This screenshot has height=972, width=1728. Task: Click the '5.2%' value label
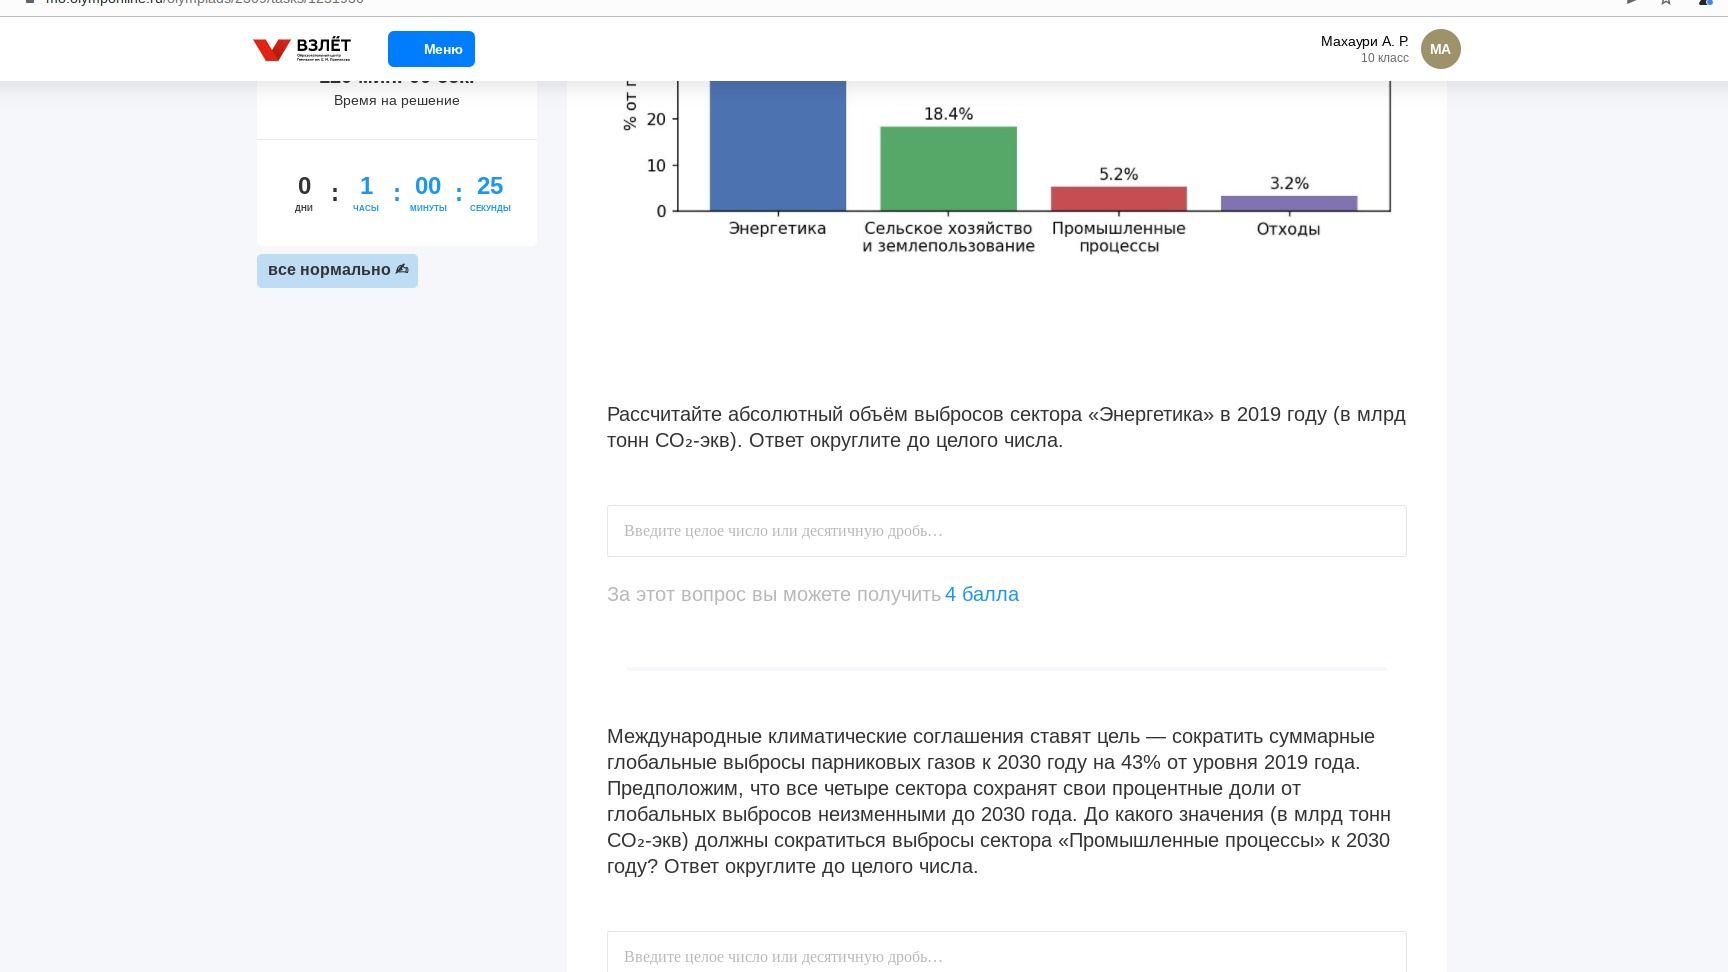pos(1118,174)
